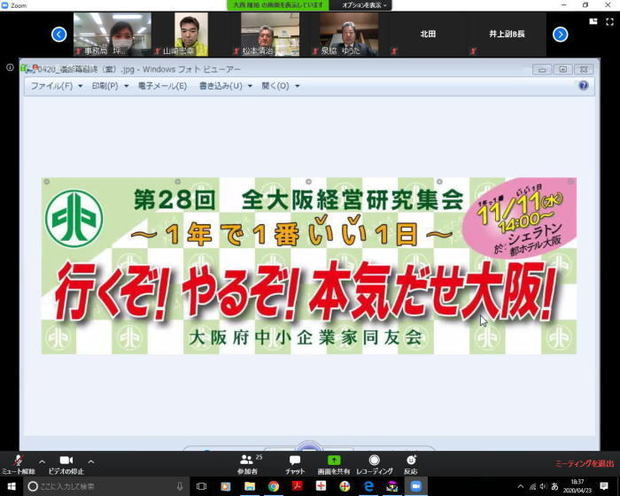The width and height of the screenshot is (620, 496).
Task: Open Task View on taskbar
Action: pos(201,486)
